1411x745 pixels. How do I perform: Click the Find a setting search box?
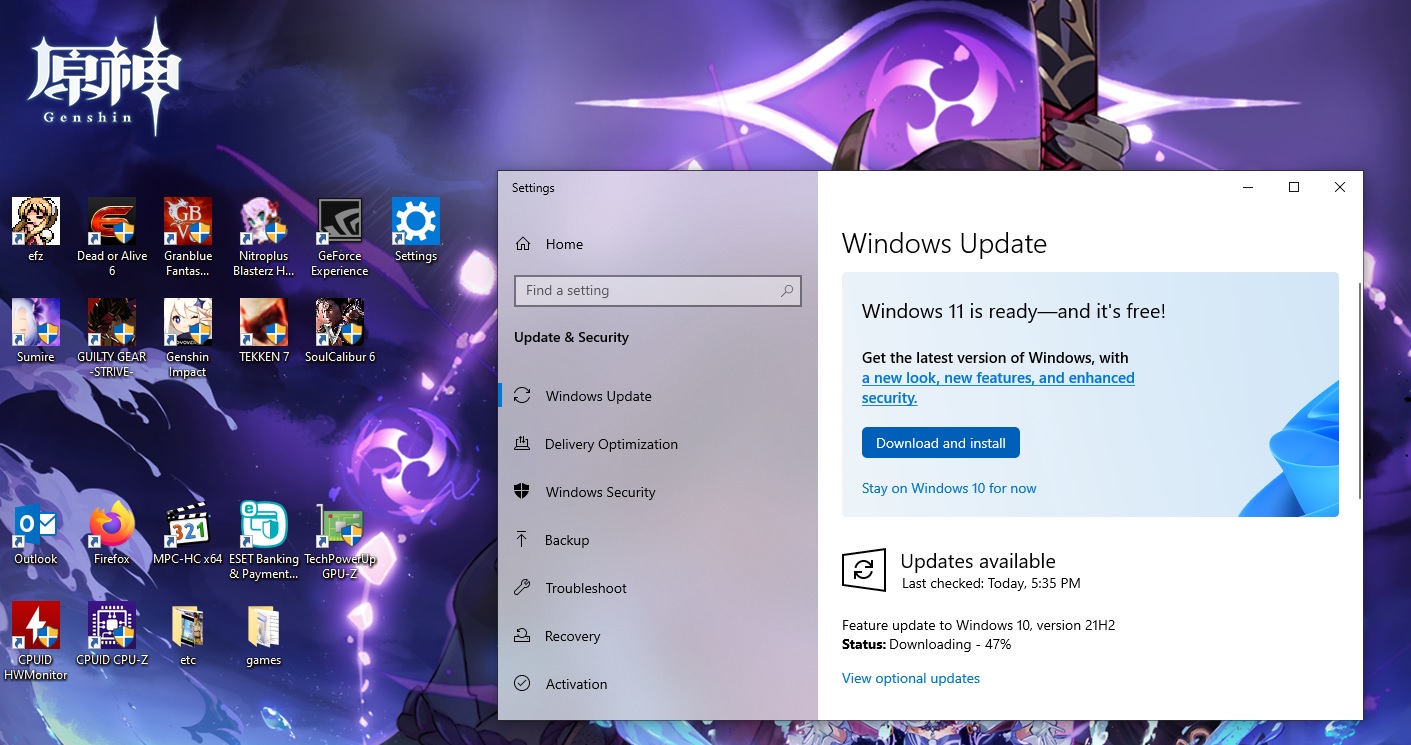[658, 291]
